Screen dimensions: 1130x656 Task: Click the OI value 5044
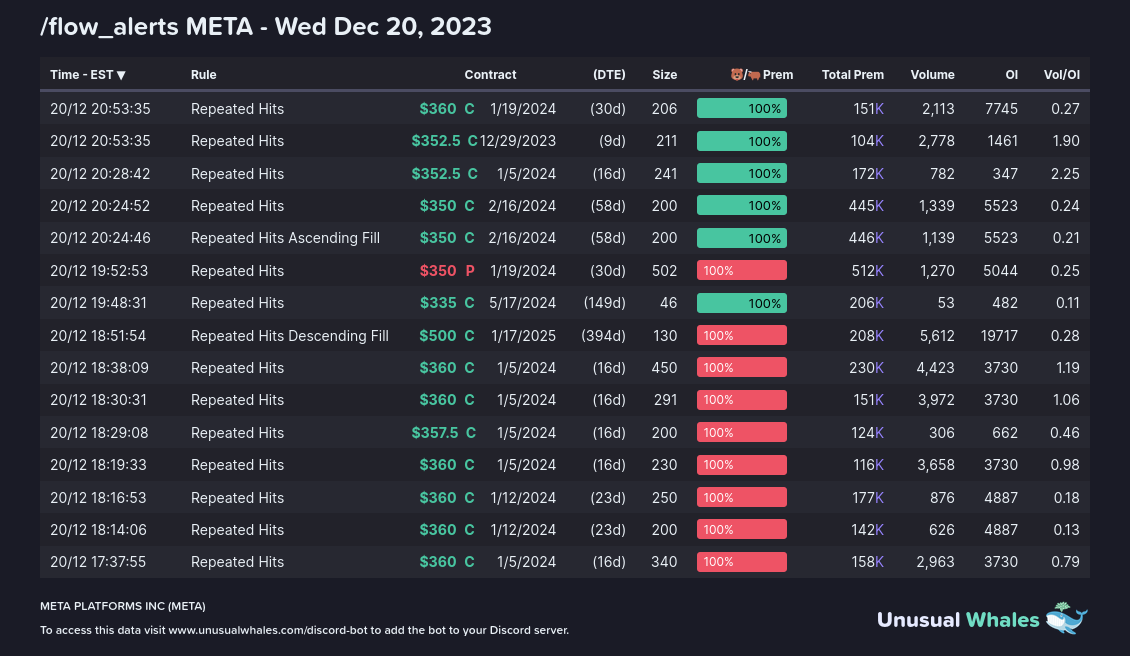[1000, 271]
